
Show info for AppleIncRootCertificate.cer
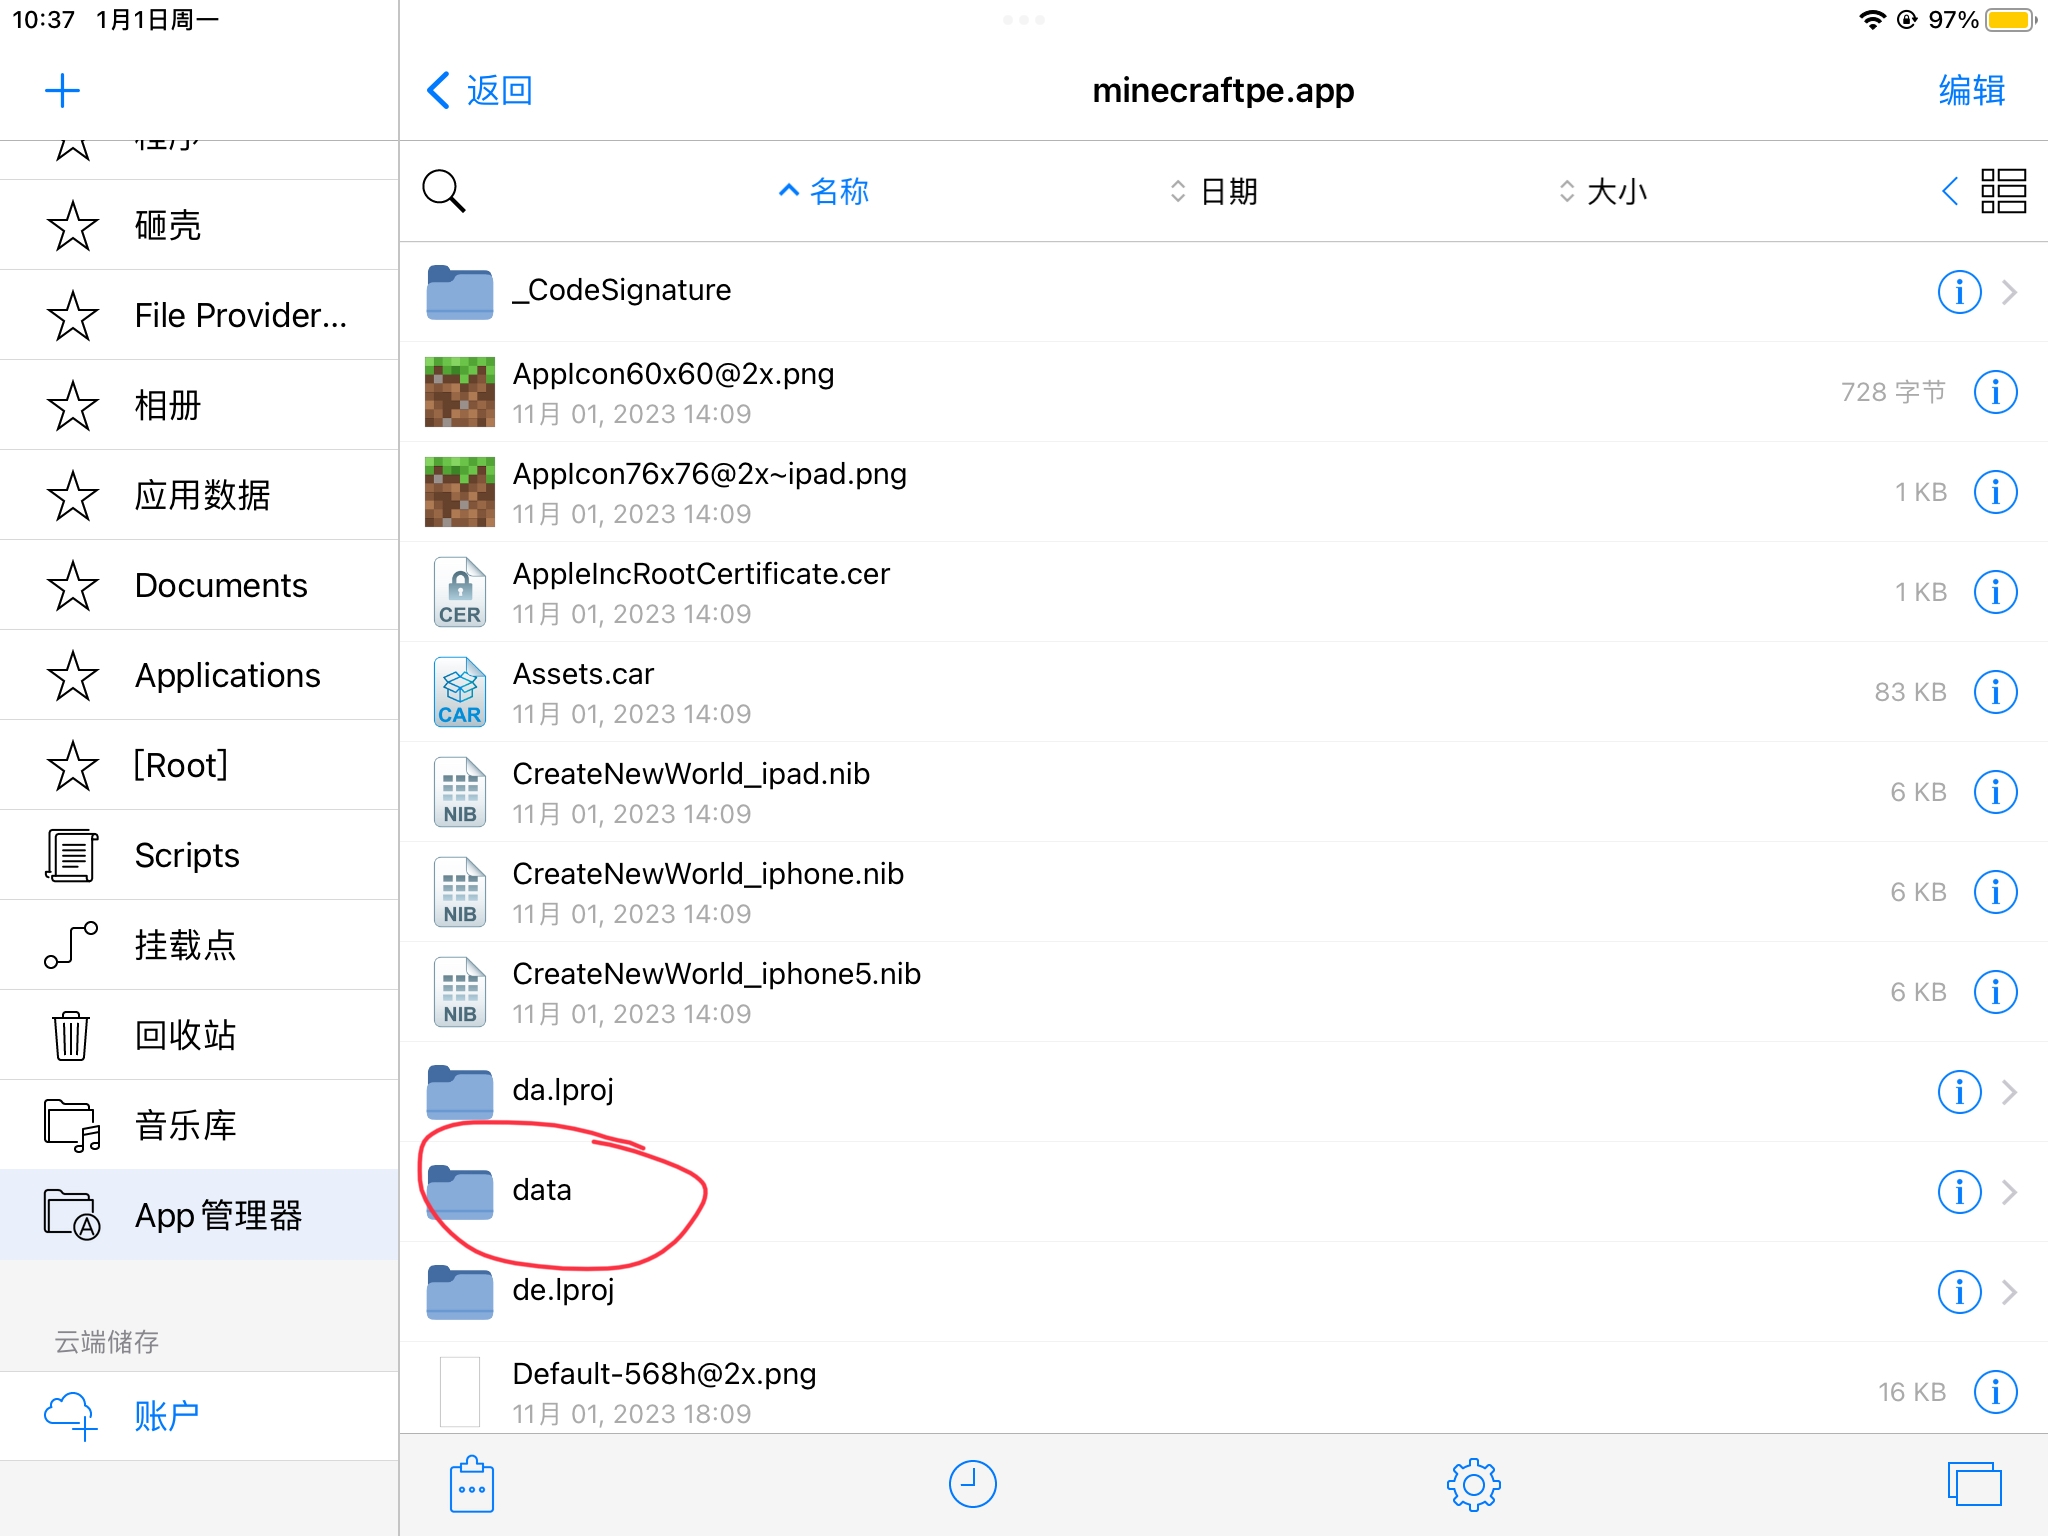coord(1995,592)
